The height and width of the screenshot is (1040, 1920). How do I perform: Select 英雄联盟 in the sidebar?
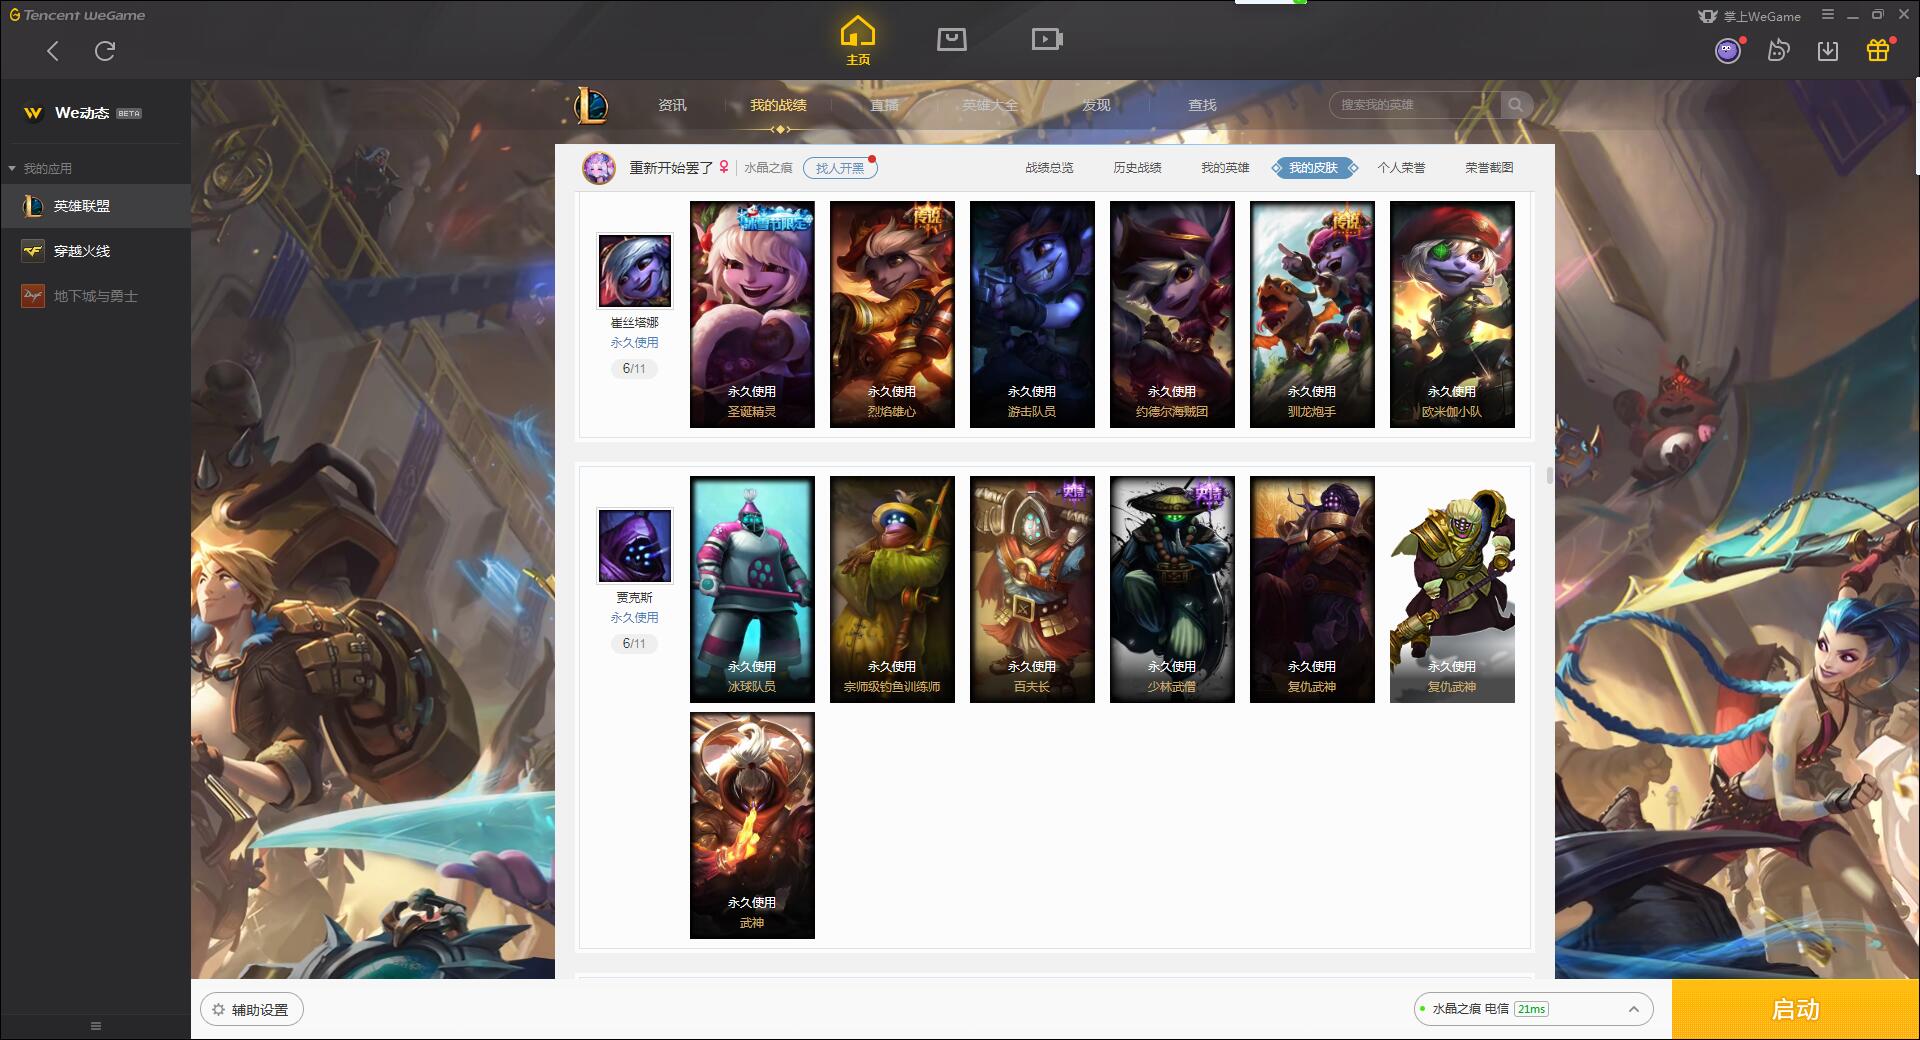pyautogui.click(x=95, y=206)
